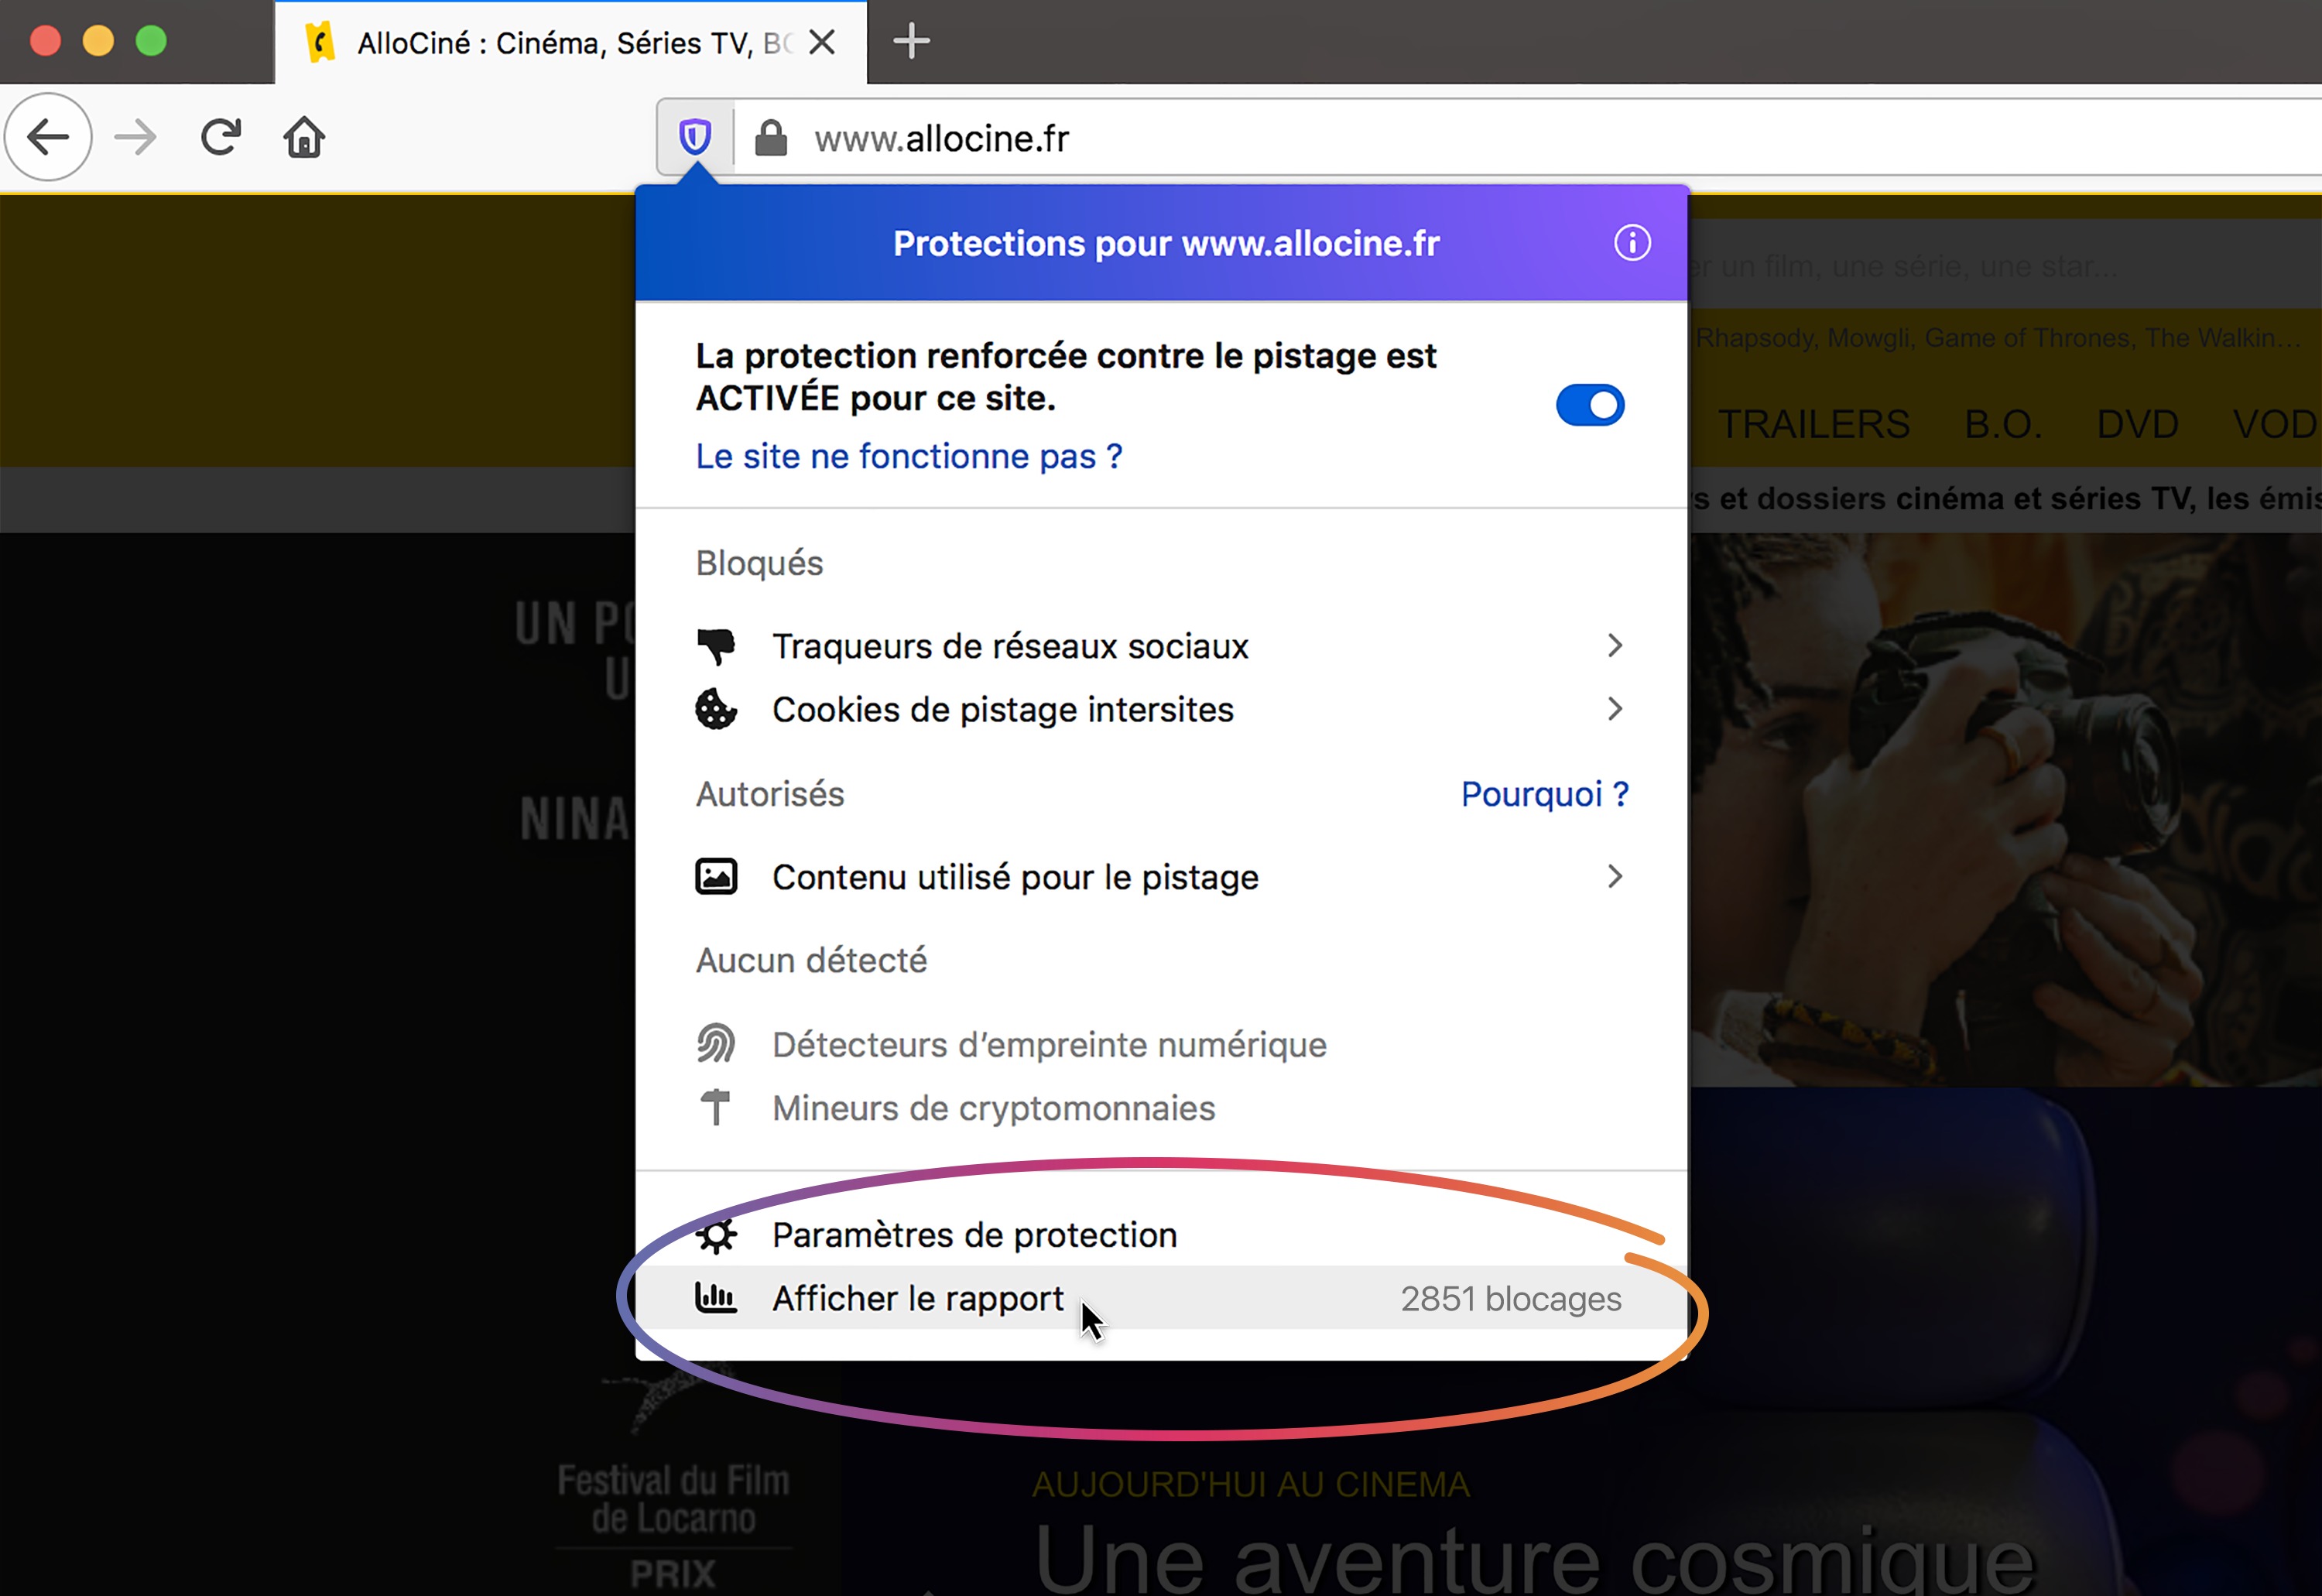Image resolution: width=2322 pixels, height=1596 pixels.
Task: Open a new tab with plus icon
Action: point(911,42)
